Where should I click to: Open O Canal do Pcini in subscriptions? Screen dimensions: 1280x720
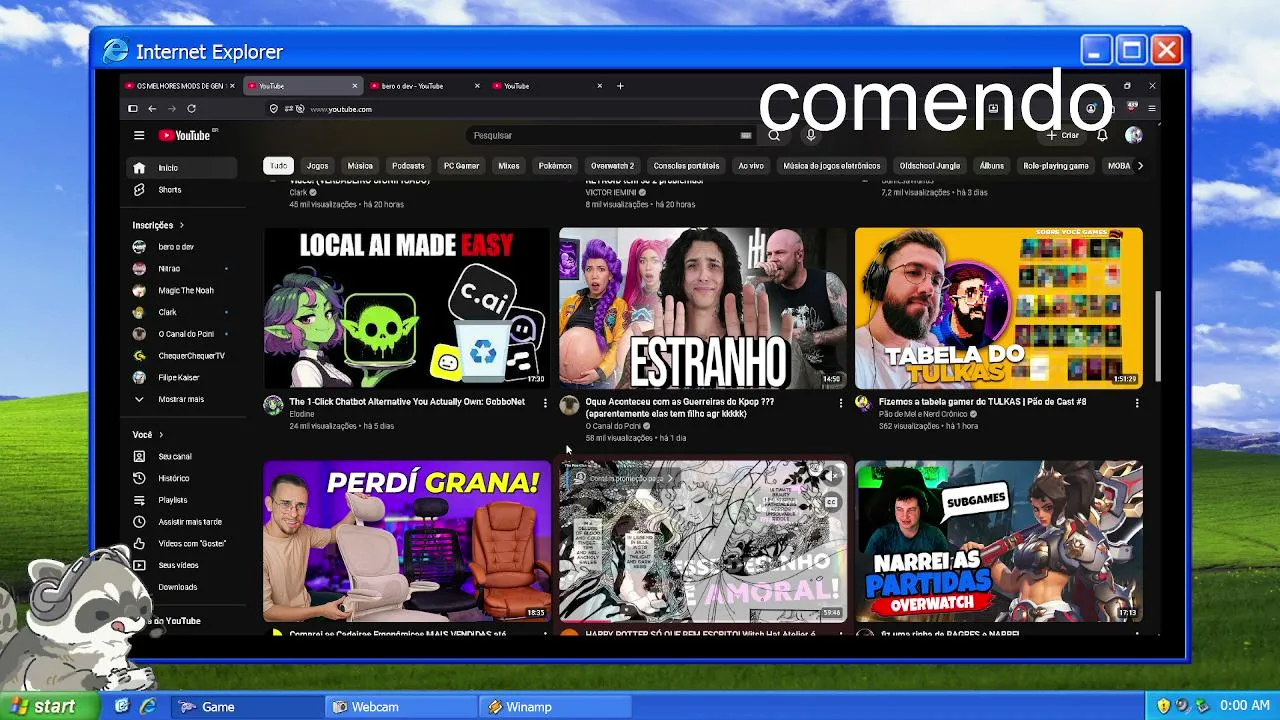tap(181, 334)
